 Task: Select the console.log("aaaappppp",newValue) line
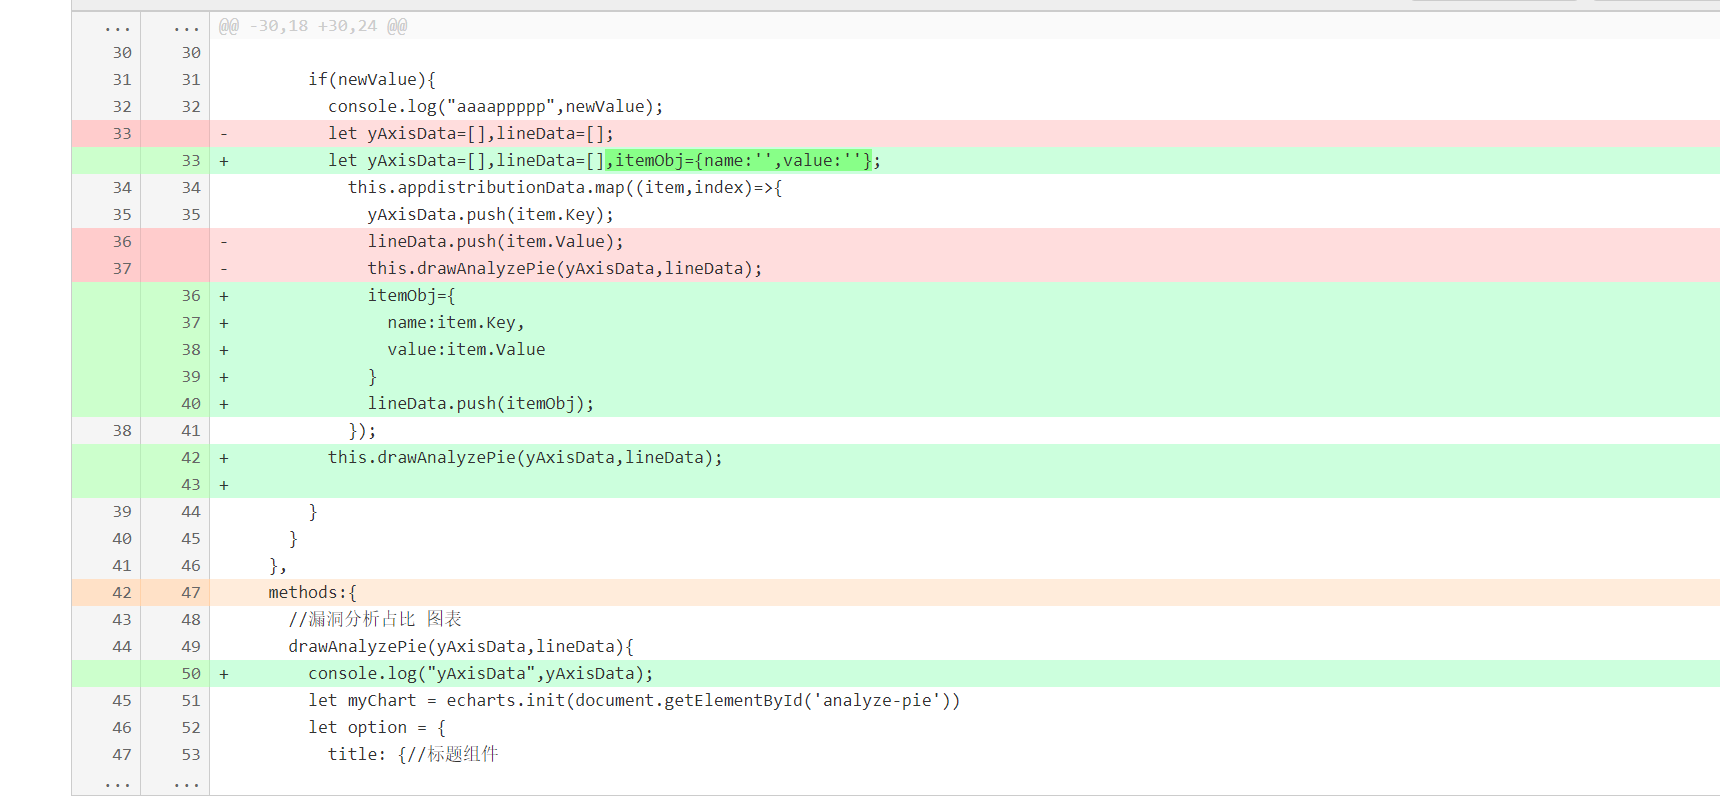click(x=495, y=106)
